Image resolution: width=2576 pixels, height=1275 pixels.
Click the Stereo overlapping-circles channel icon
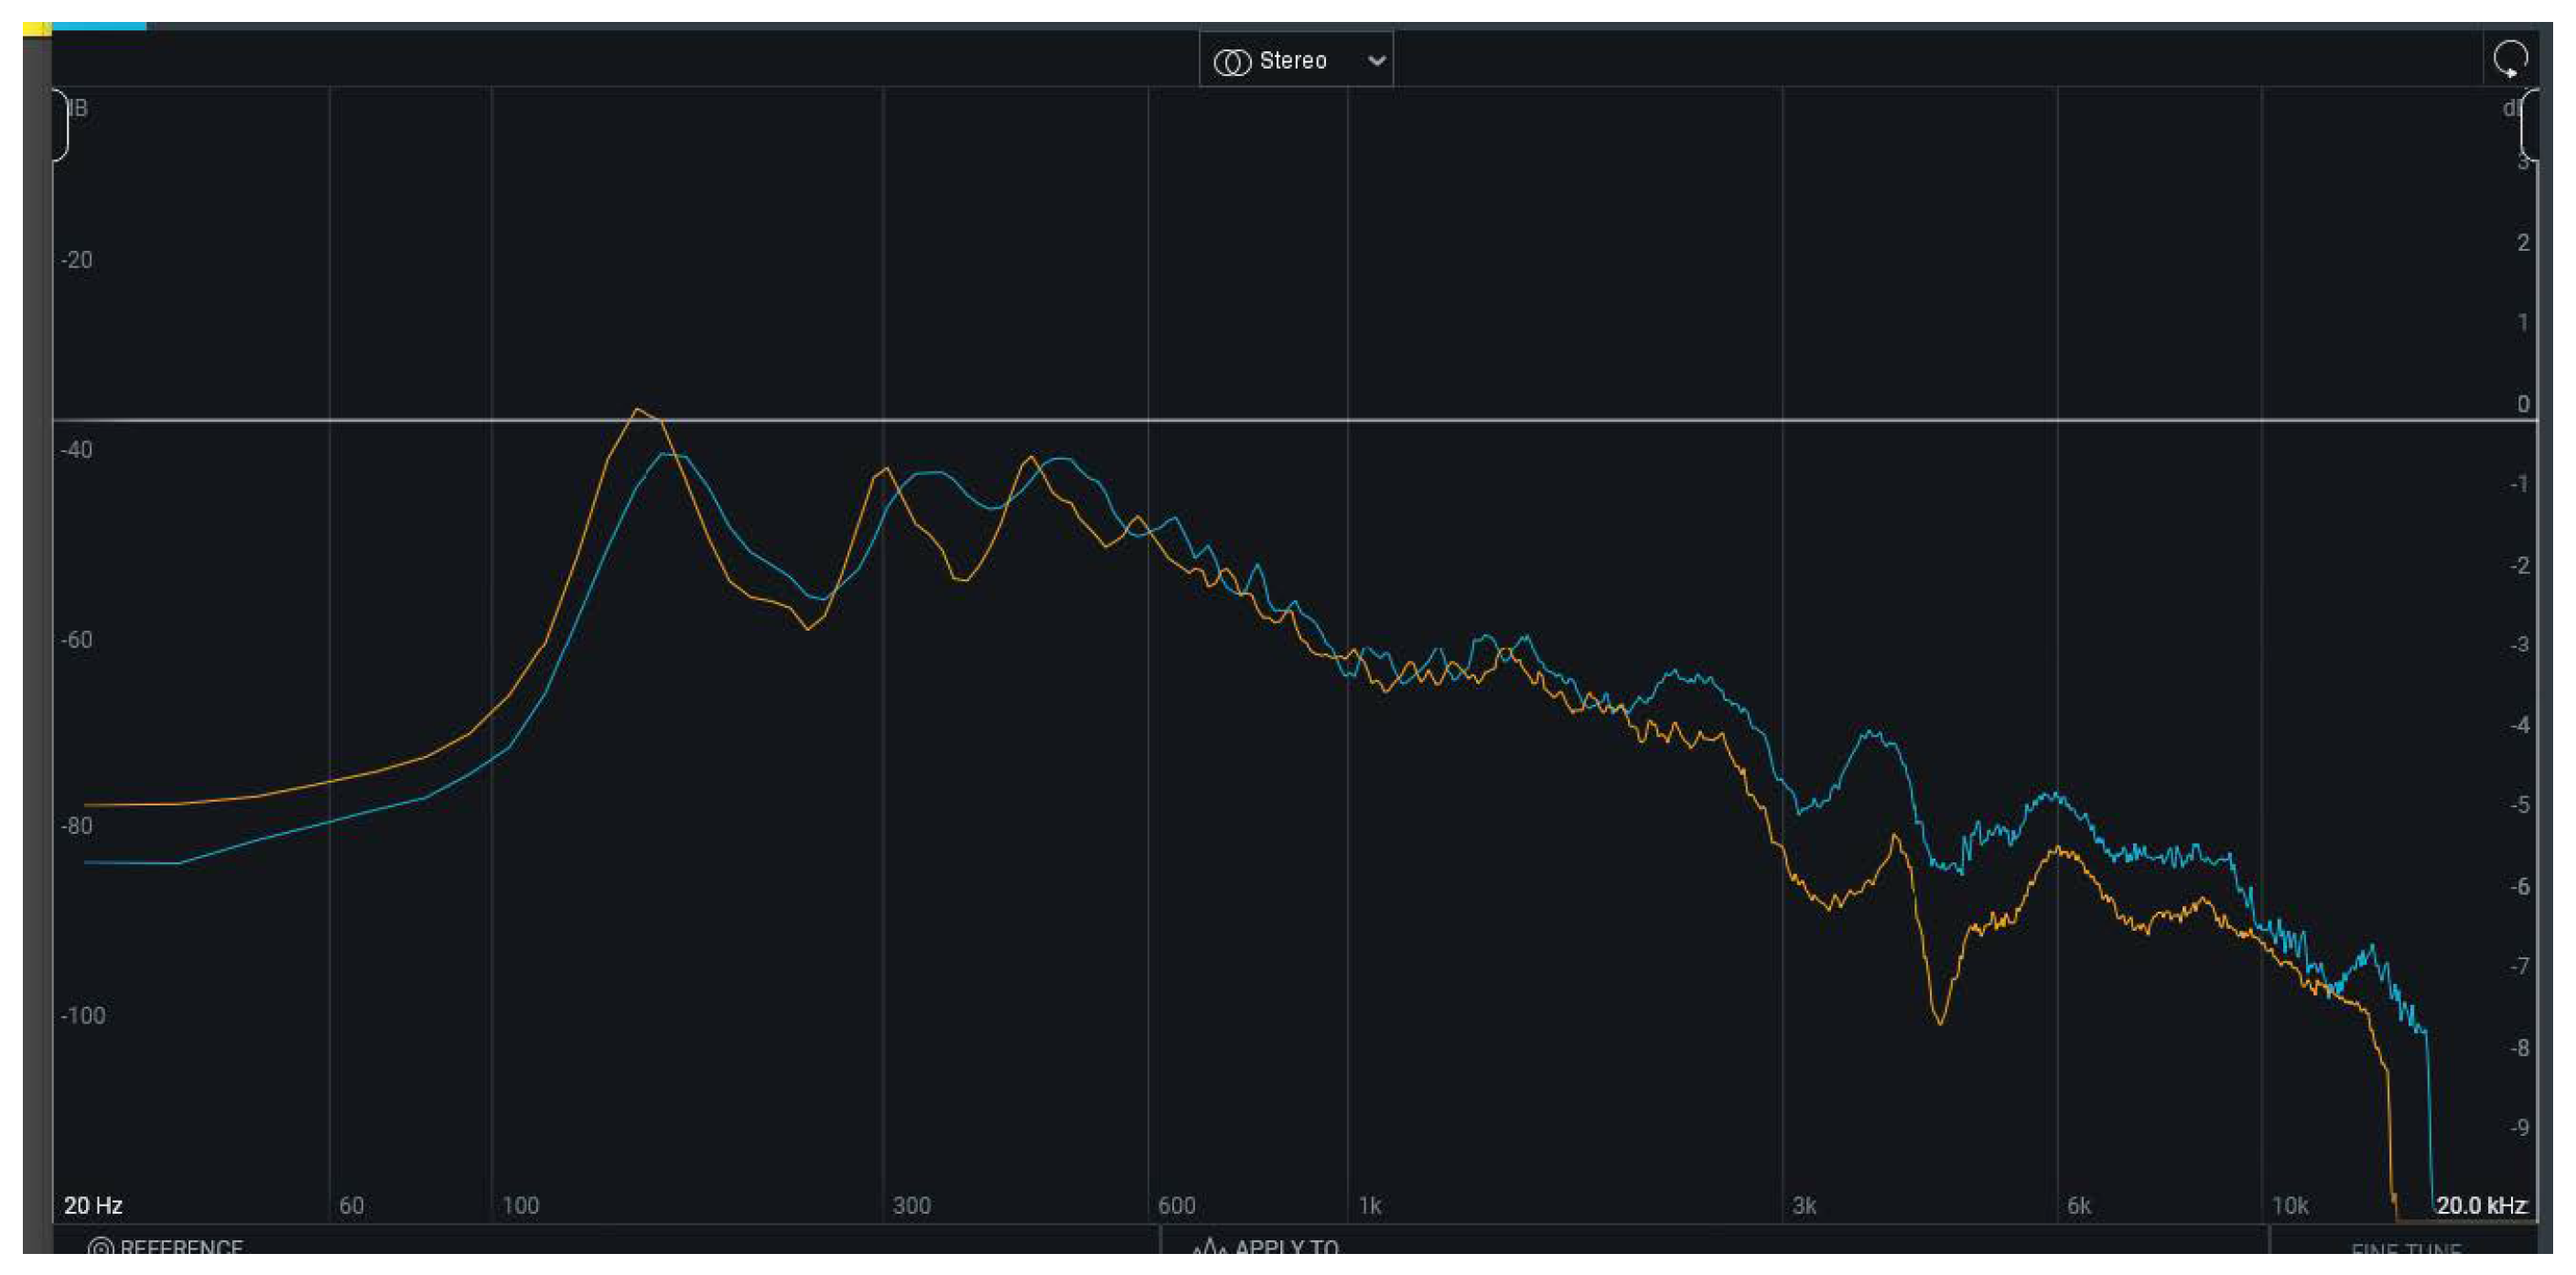1231,62
